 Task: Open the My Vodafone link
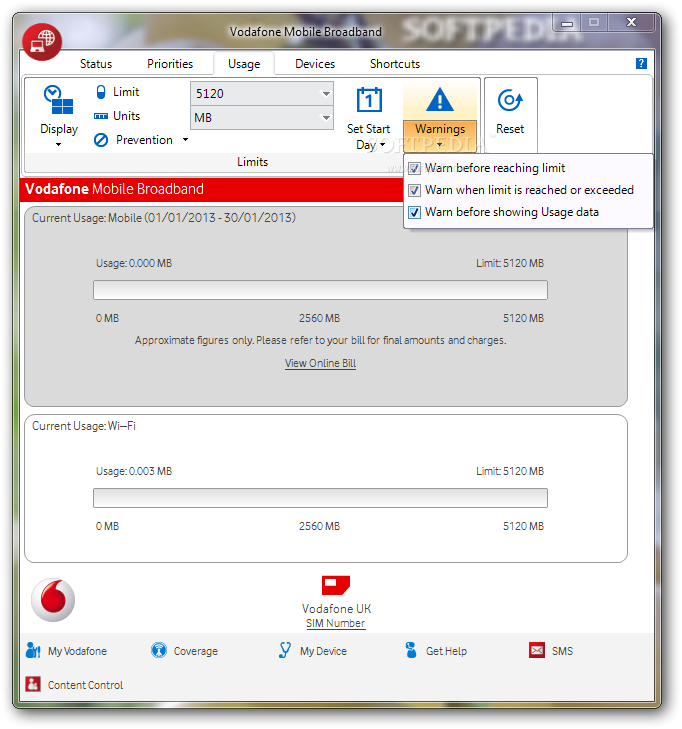tap(77, 651)
